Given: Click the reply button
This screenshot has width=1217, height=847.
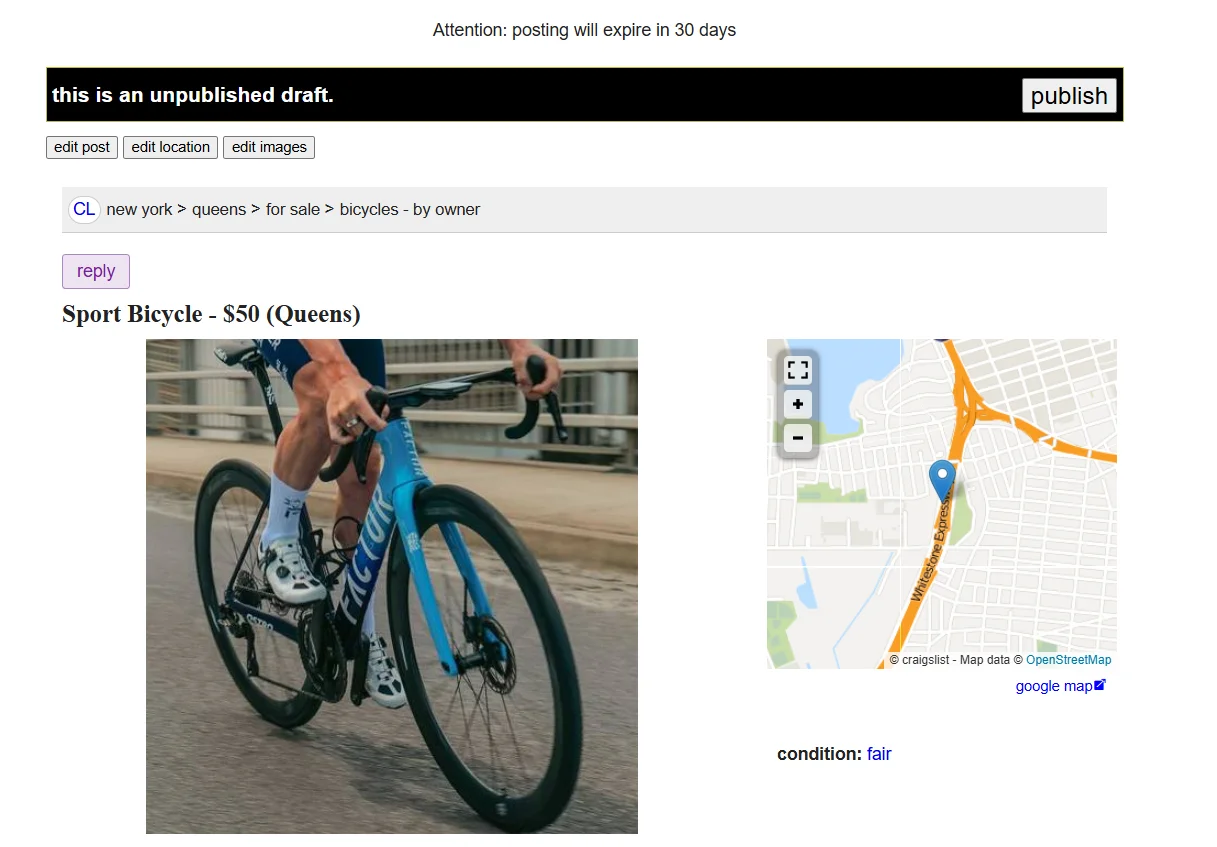Looking at the screenshot, I should coord(95,271).
